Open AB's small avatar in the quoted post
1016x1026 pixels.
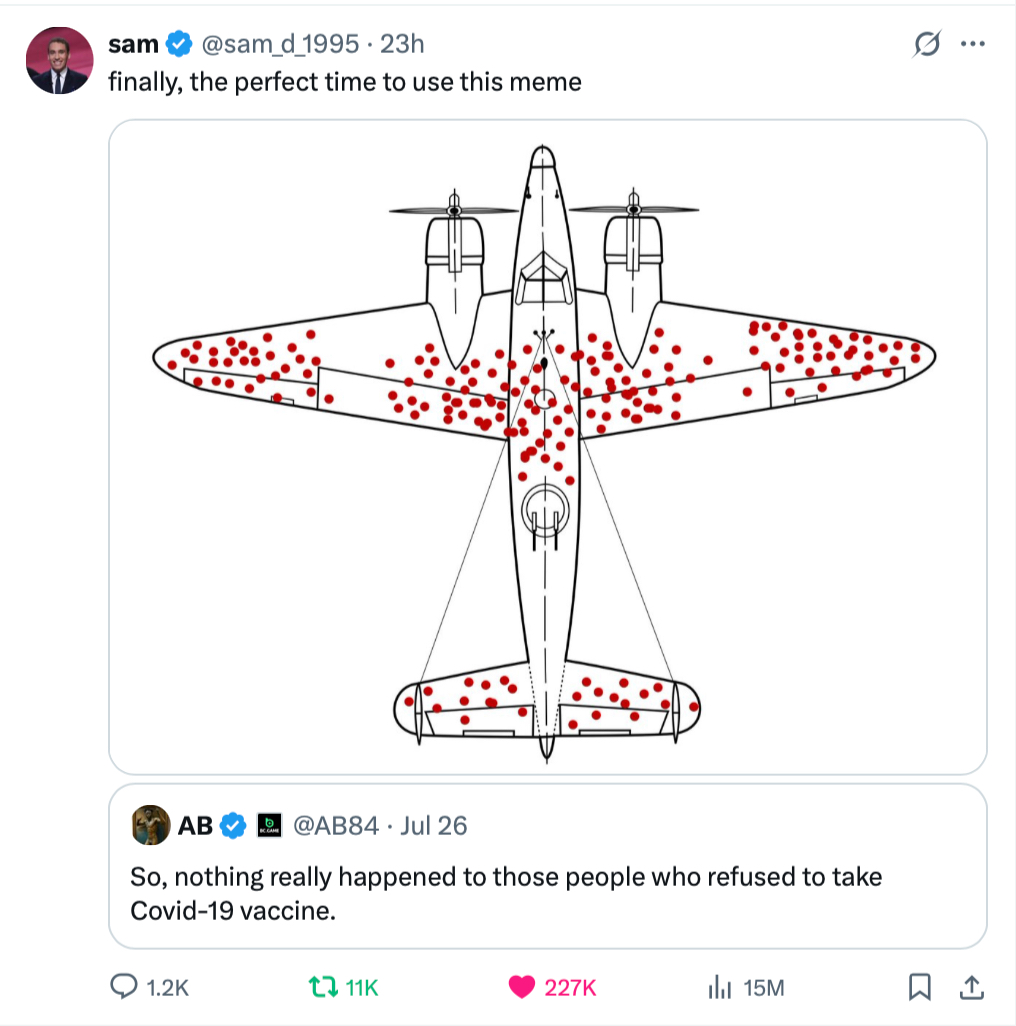click(x=150, y=825)
